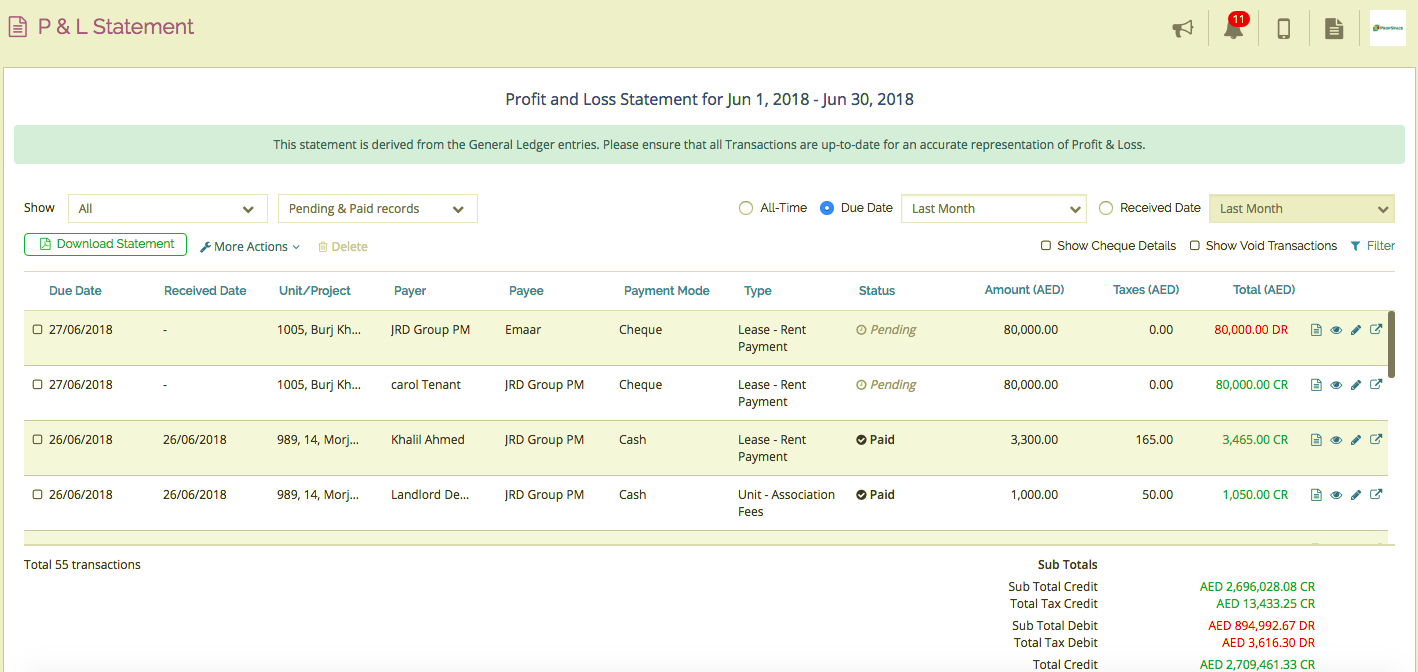Screen dimensions: 1418x672
Task: Open the external link icon for the Emaar row
Action: coord(1376,328)
